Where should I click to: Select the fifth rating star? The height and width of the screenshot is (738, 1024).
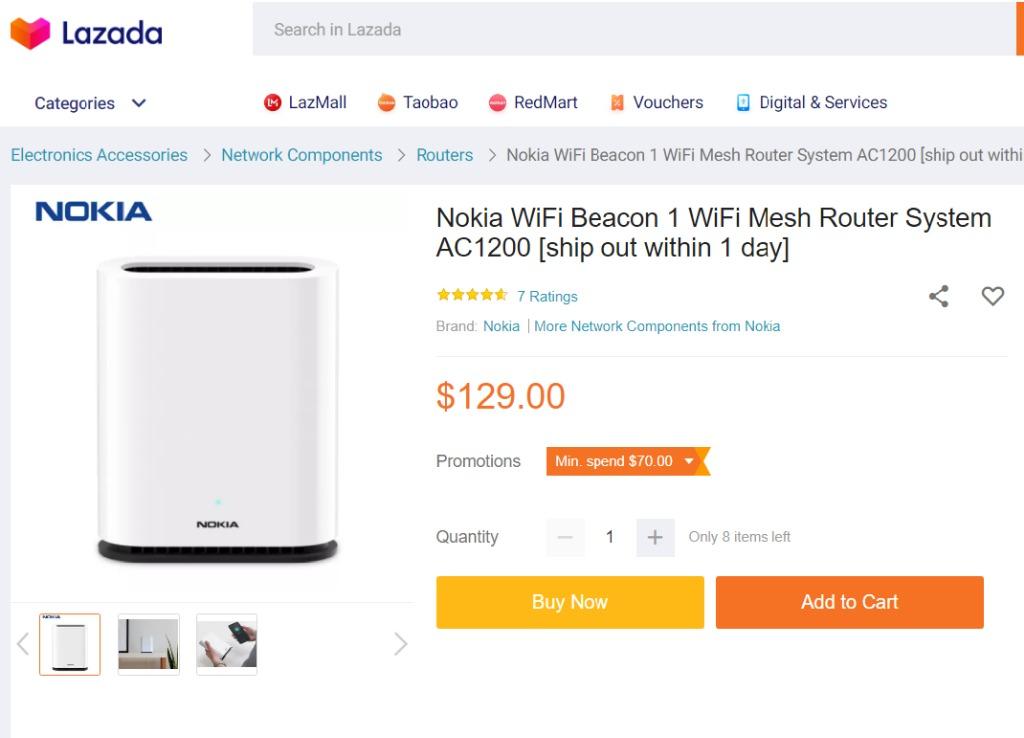pos(501,295)
